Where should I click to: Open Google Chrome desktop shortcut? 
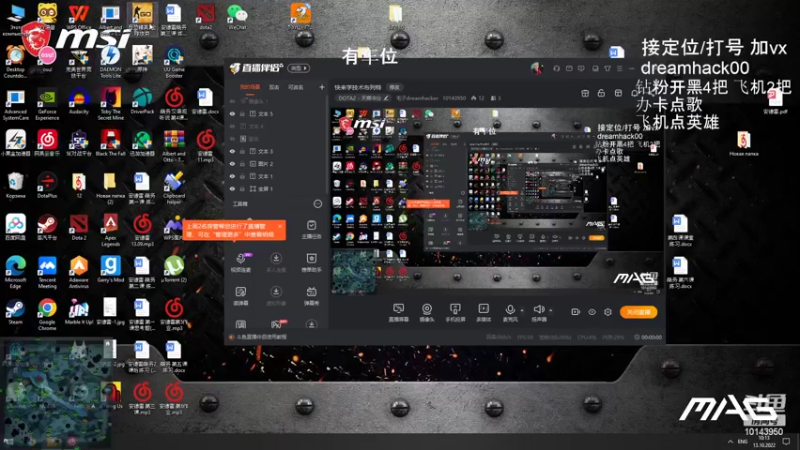click(47, 315)
